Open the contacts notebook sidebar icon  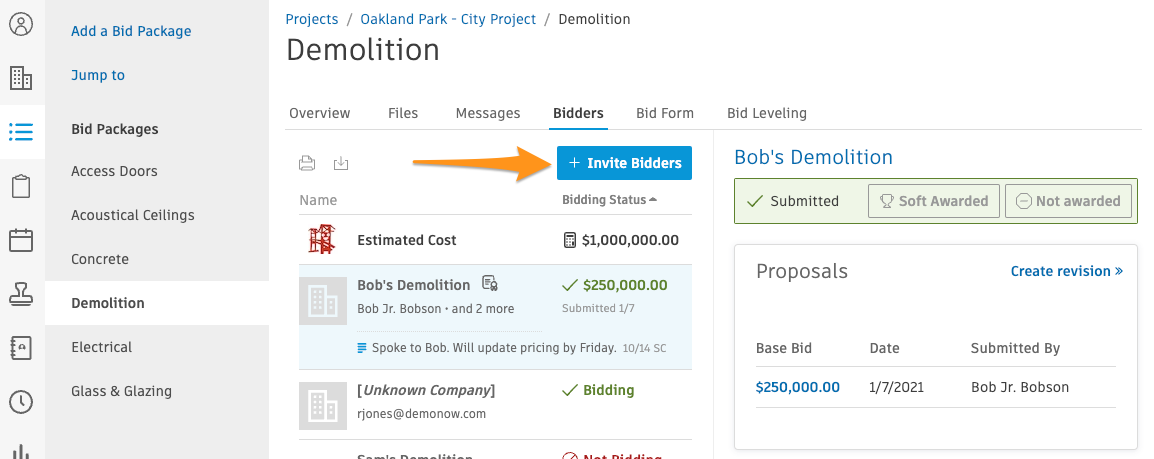coord(21,347)
